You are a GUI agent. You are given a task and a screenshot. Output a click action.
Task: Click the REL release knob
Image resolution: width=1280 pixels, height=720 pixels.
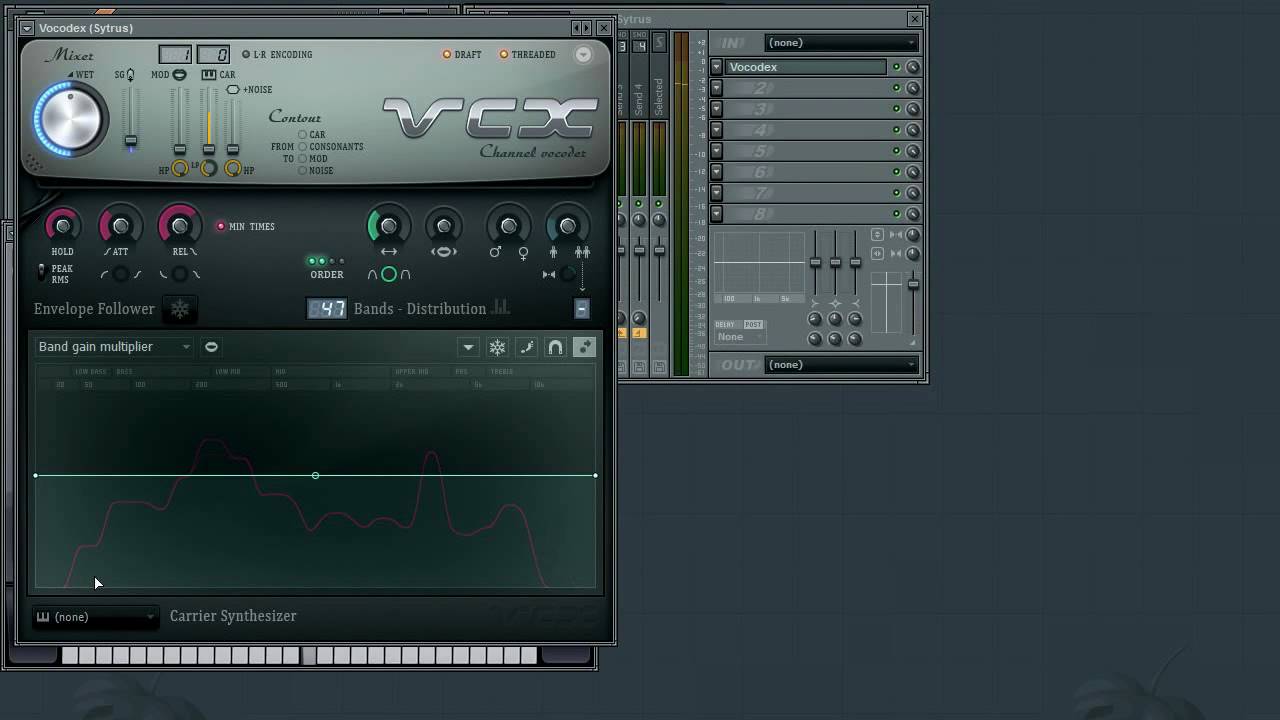(x=181, y=227)
